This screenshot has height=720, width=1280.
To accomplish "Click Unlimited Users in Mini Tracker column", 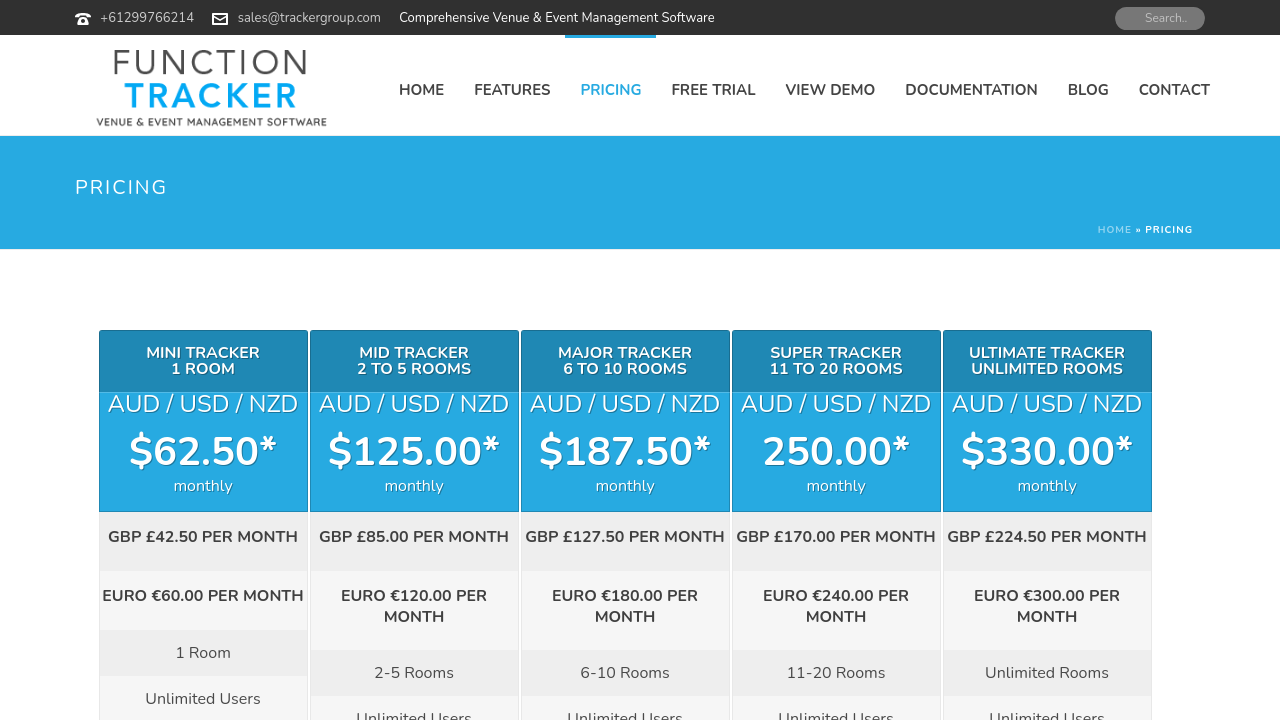I will coord(203,699).
